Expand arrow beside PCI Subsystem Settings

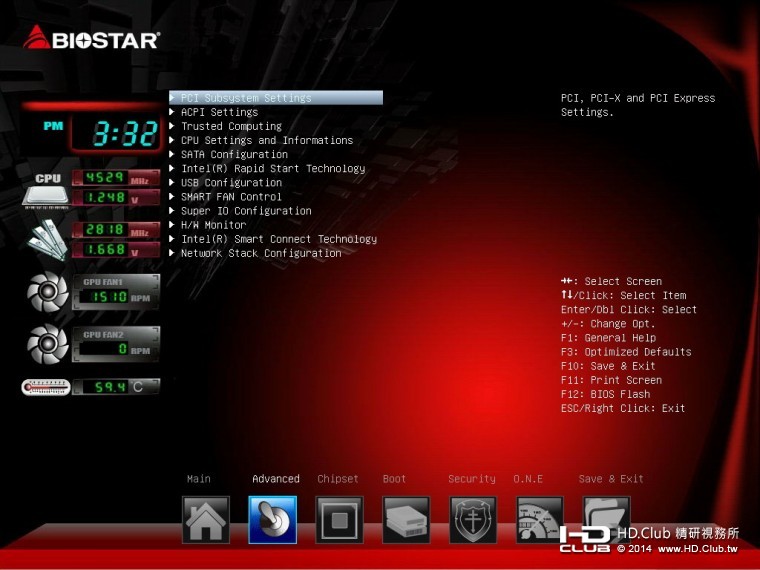point(172,97)
